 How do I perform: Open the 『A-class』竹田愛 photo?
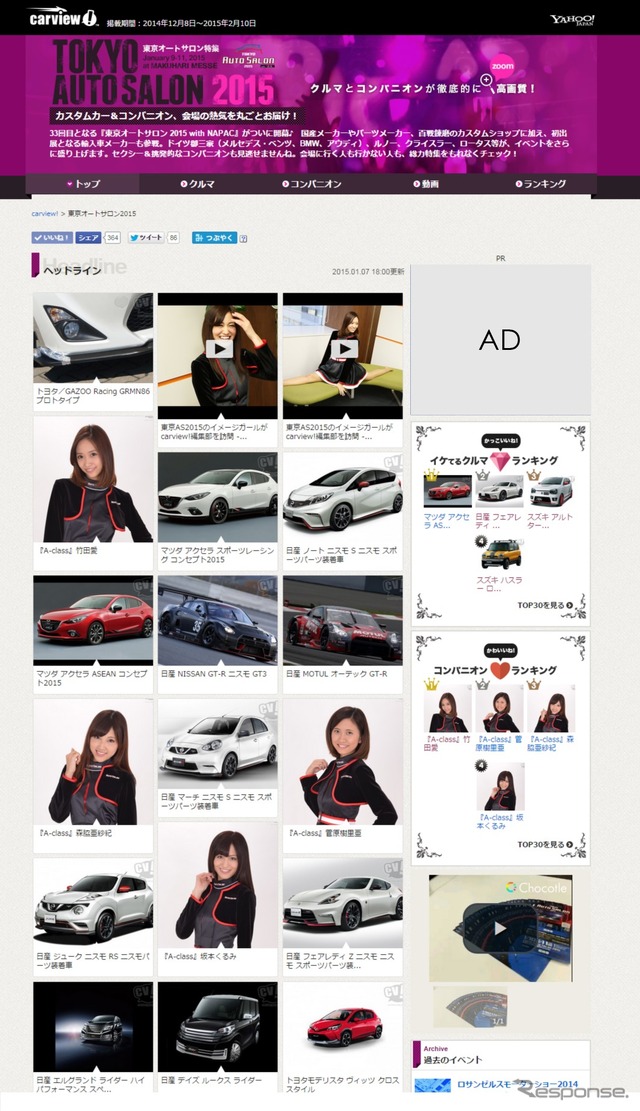click(93, 480)
